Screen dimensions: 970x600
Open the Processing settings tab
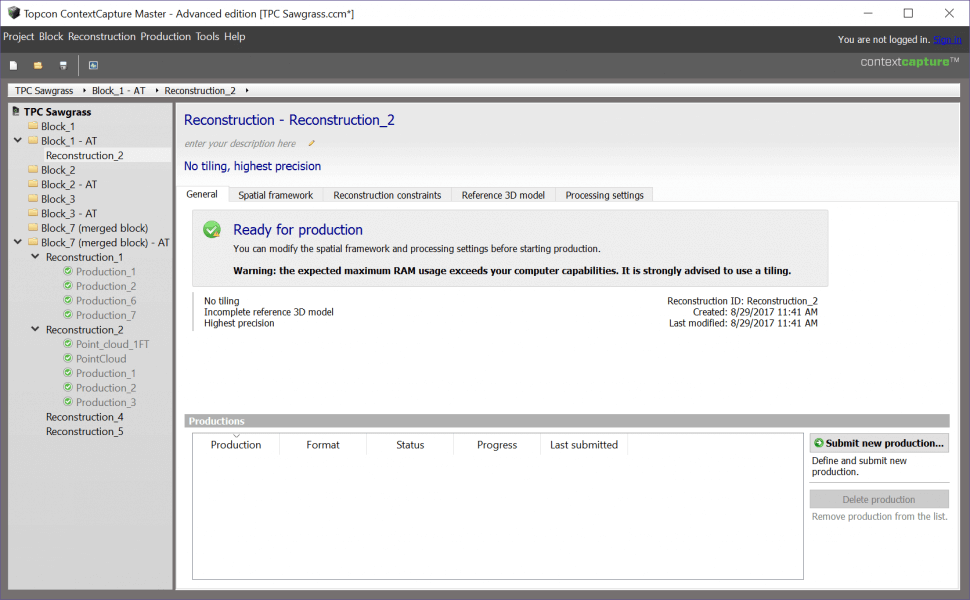coord(604,195)
